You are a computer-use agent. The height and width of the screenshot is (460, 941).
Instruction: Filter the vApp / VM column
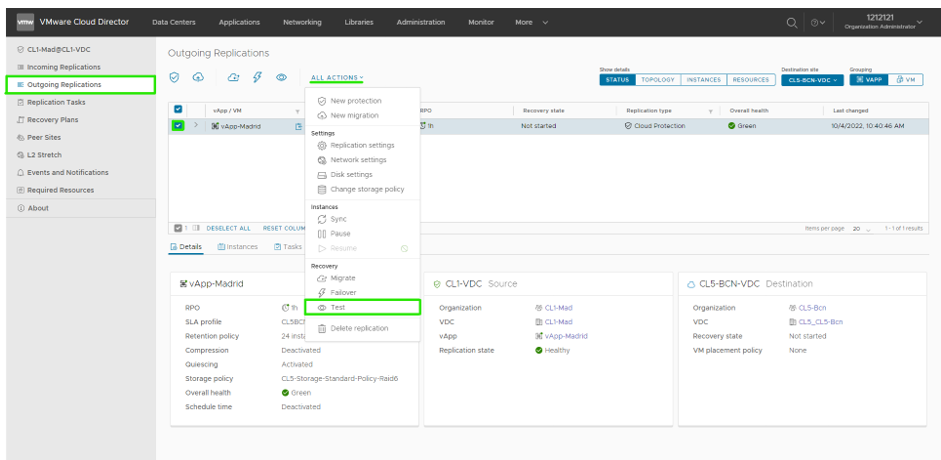tap(297, 111)
